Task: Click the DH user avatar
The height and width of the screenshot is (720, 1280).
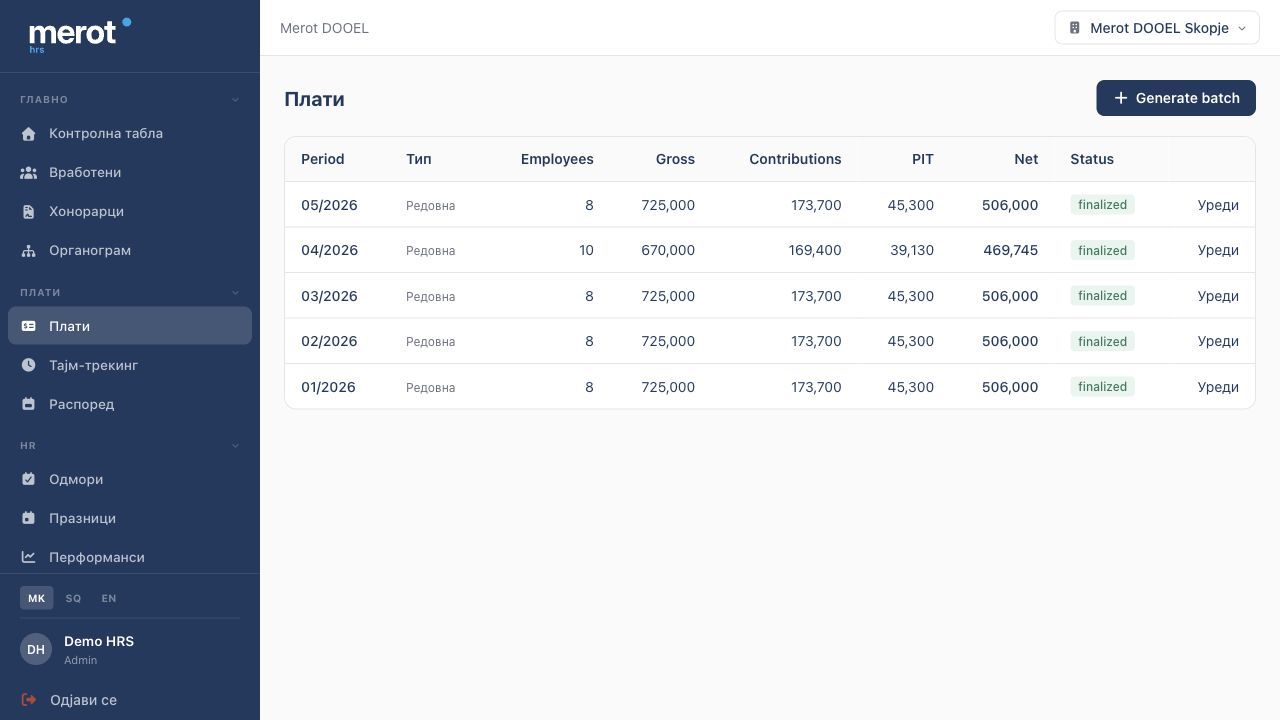Action: pos(36,649)
